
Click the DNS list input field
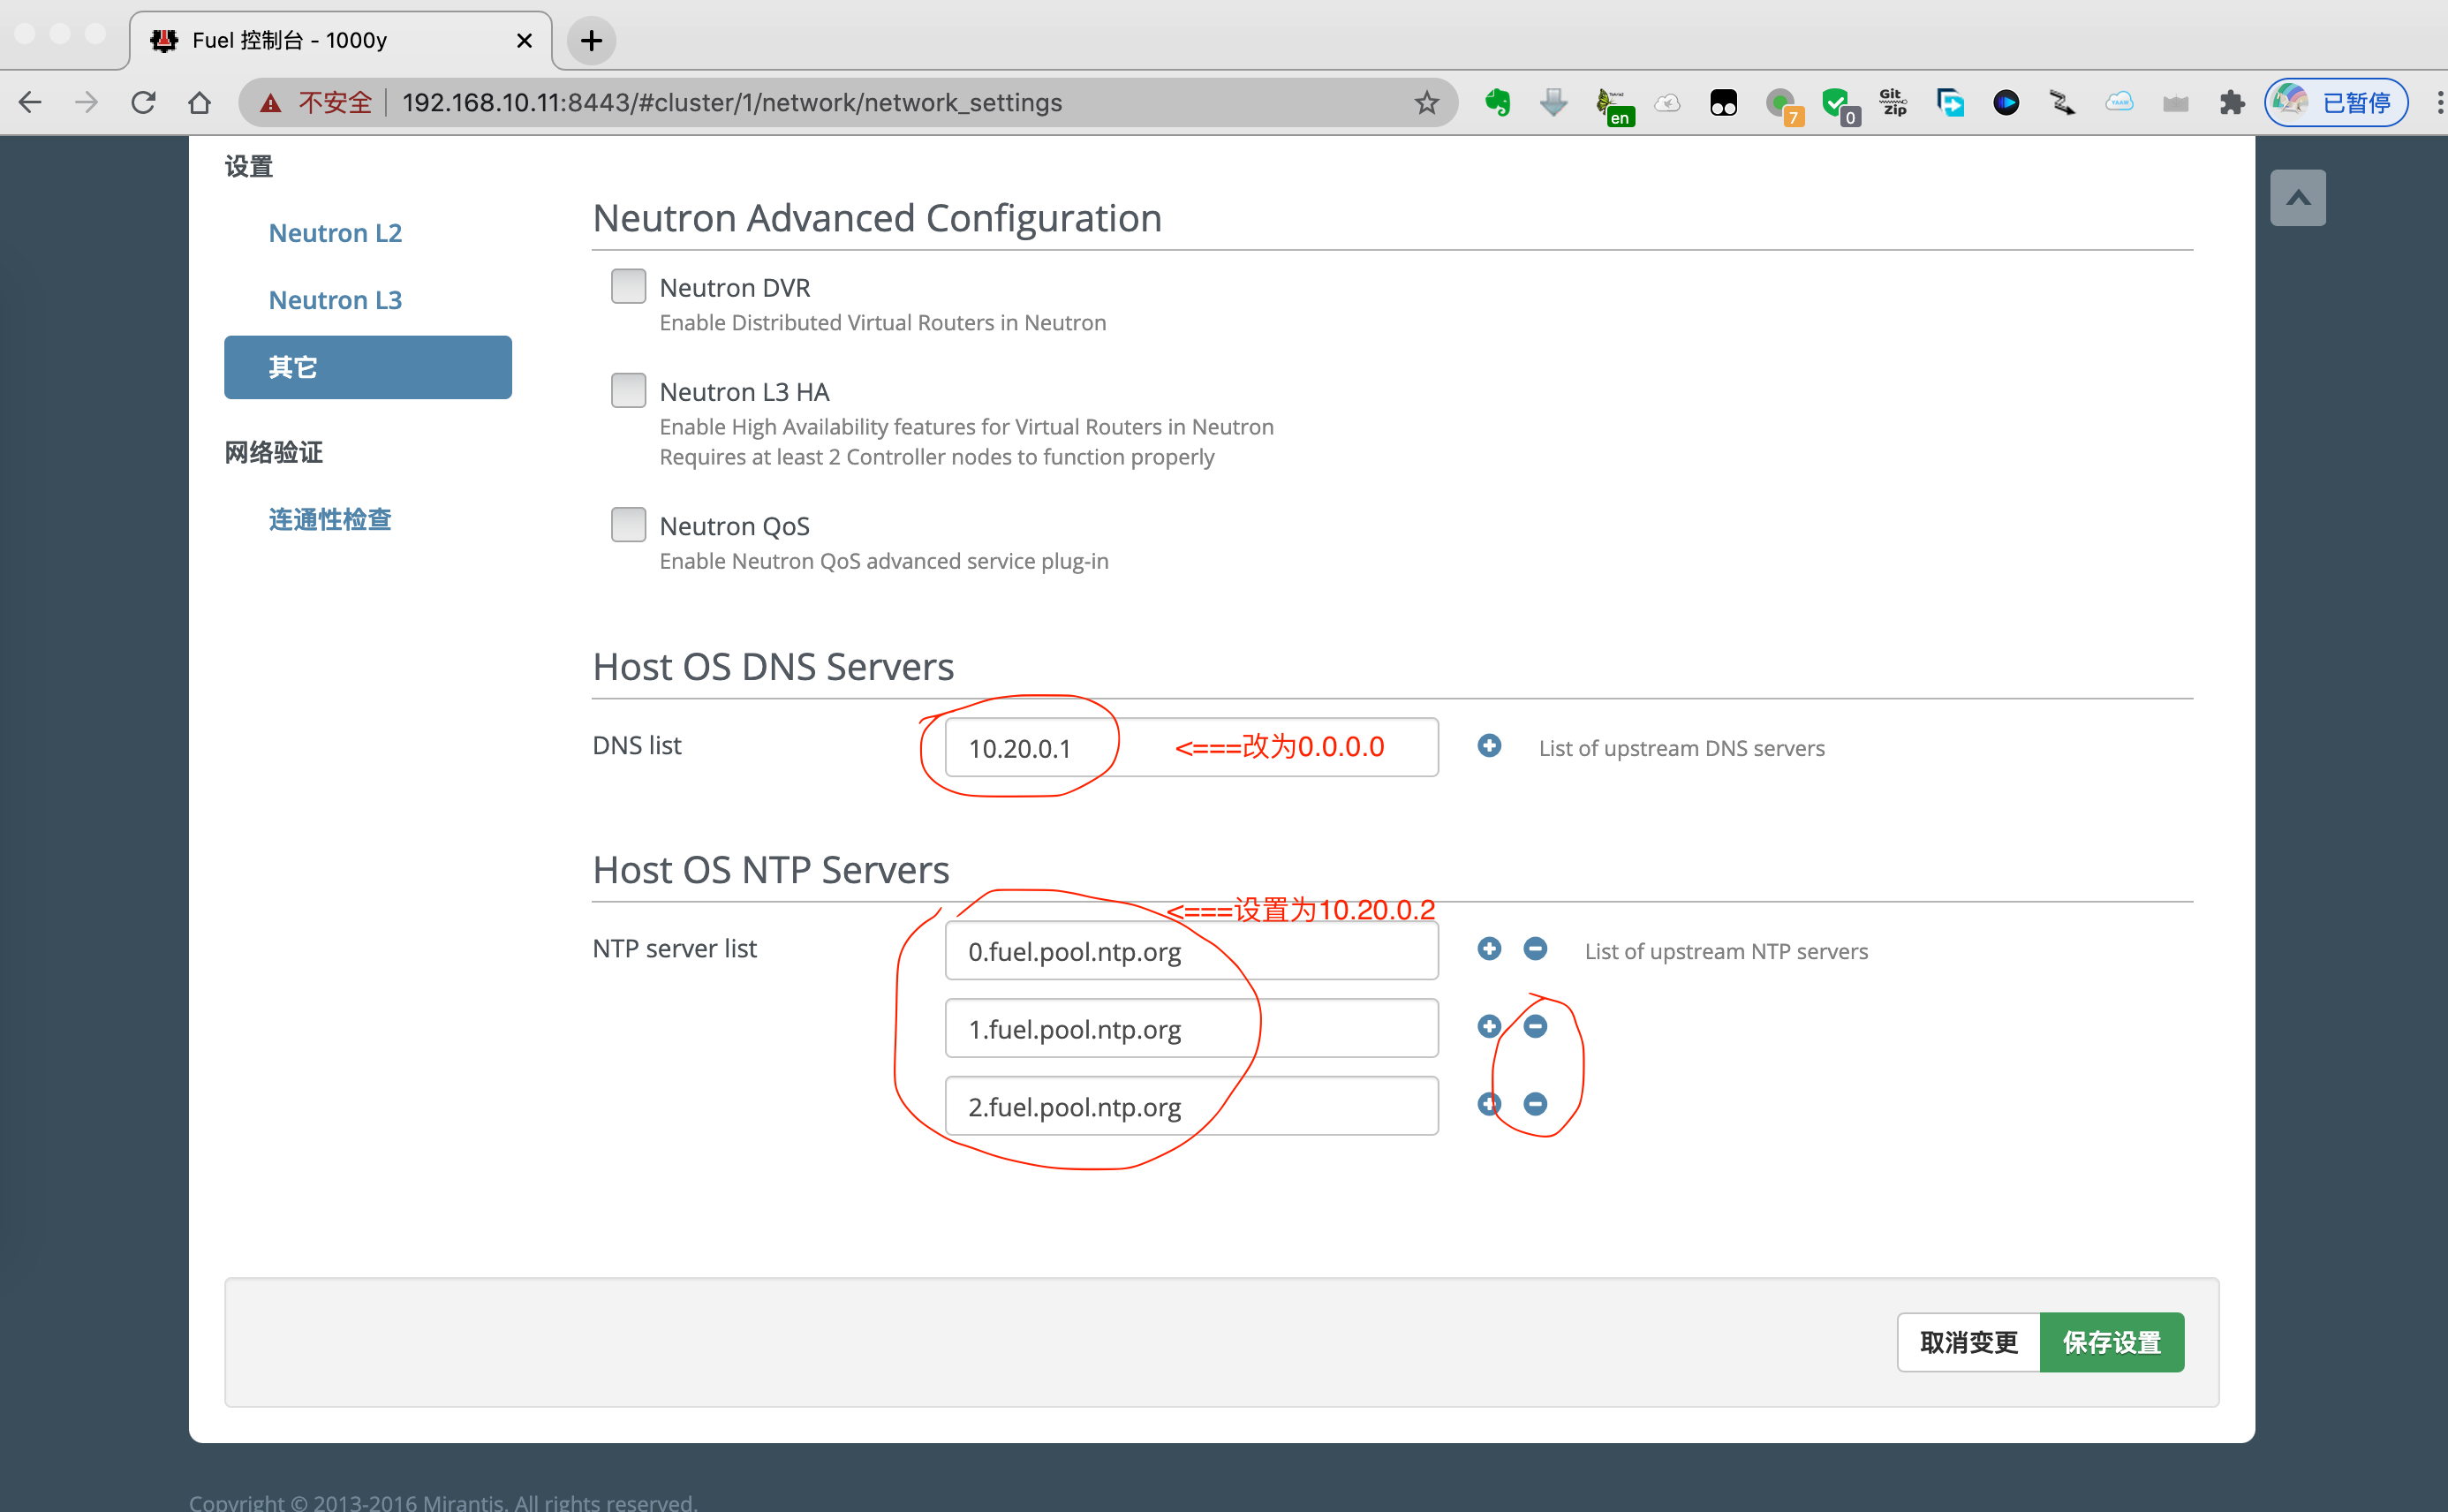click(1191, 747)
